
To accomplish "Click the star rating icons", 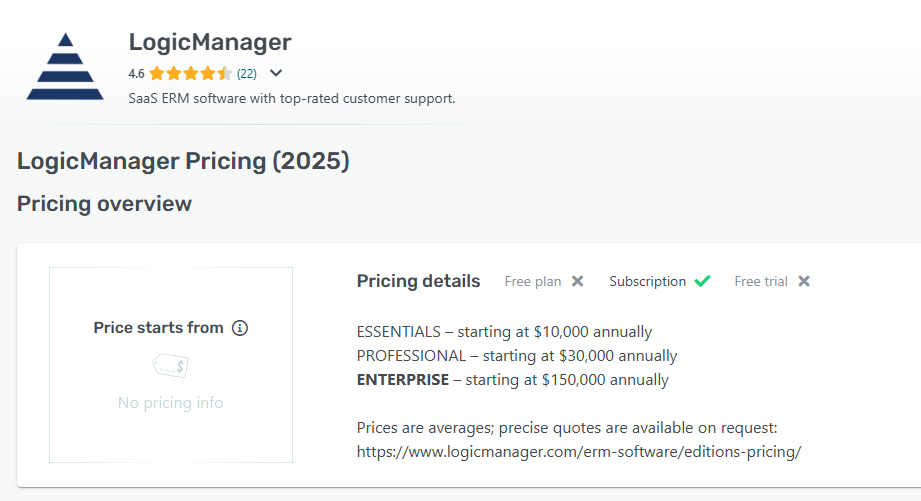I will pyautogui.click(x=191, y=73).
